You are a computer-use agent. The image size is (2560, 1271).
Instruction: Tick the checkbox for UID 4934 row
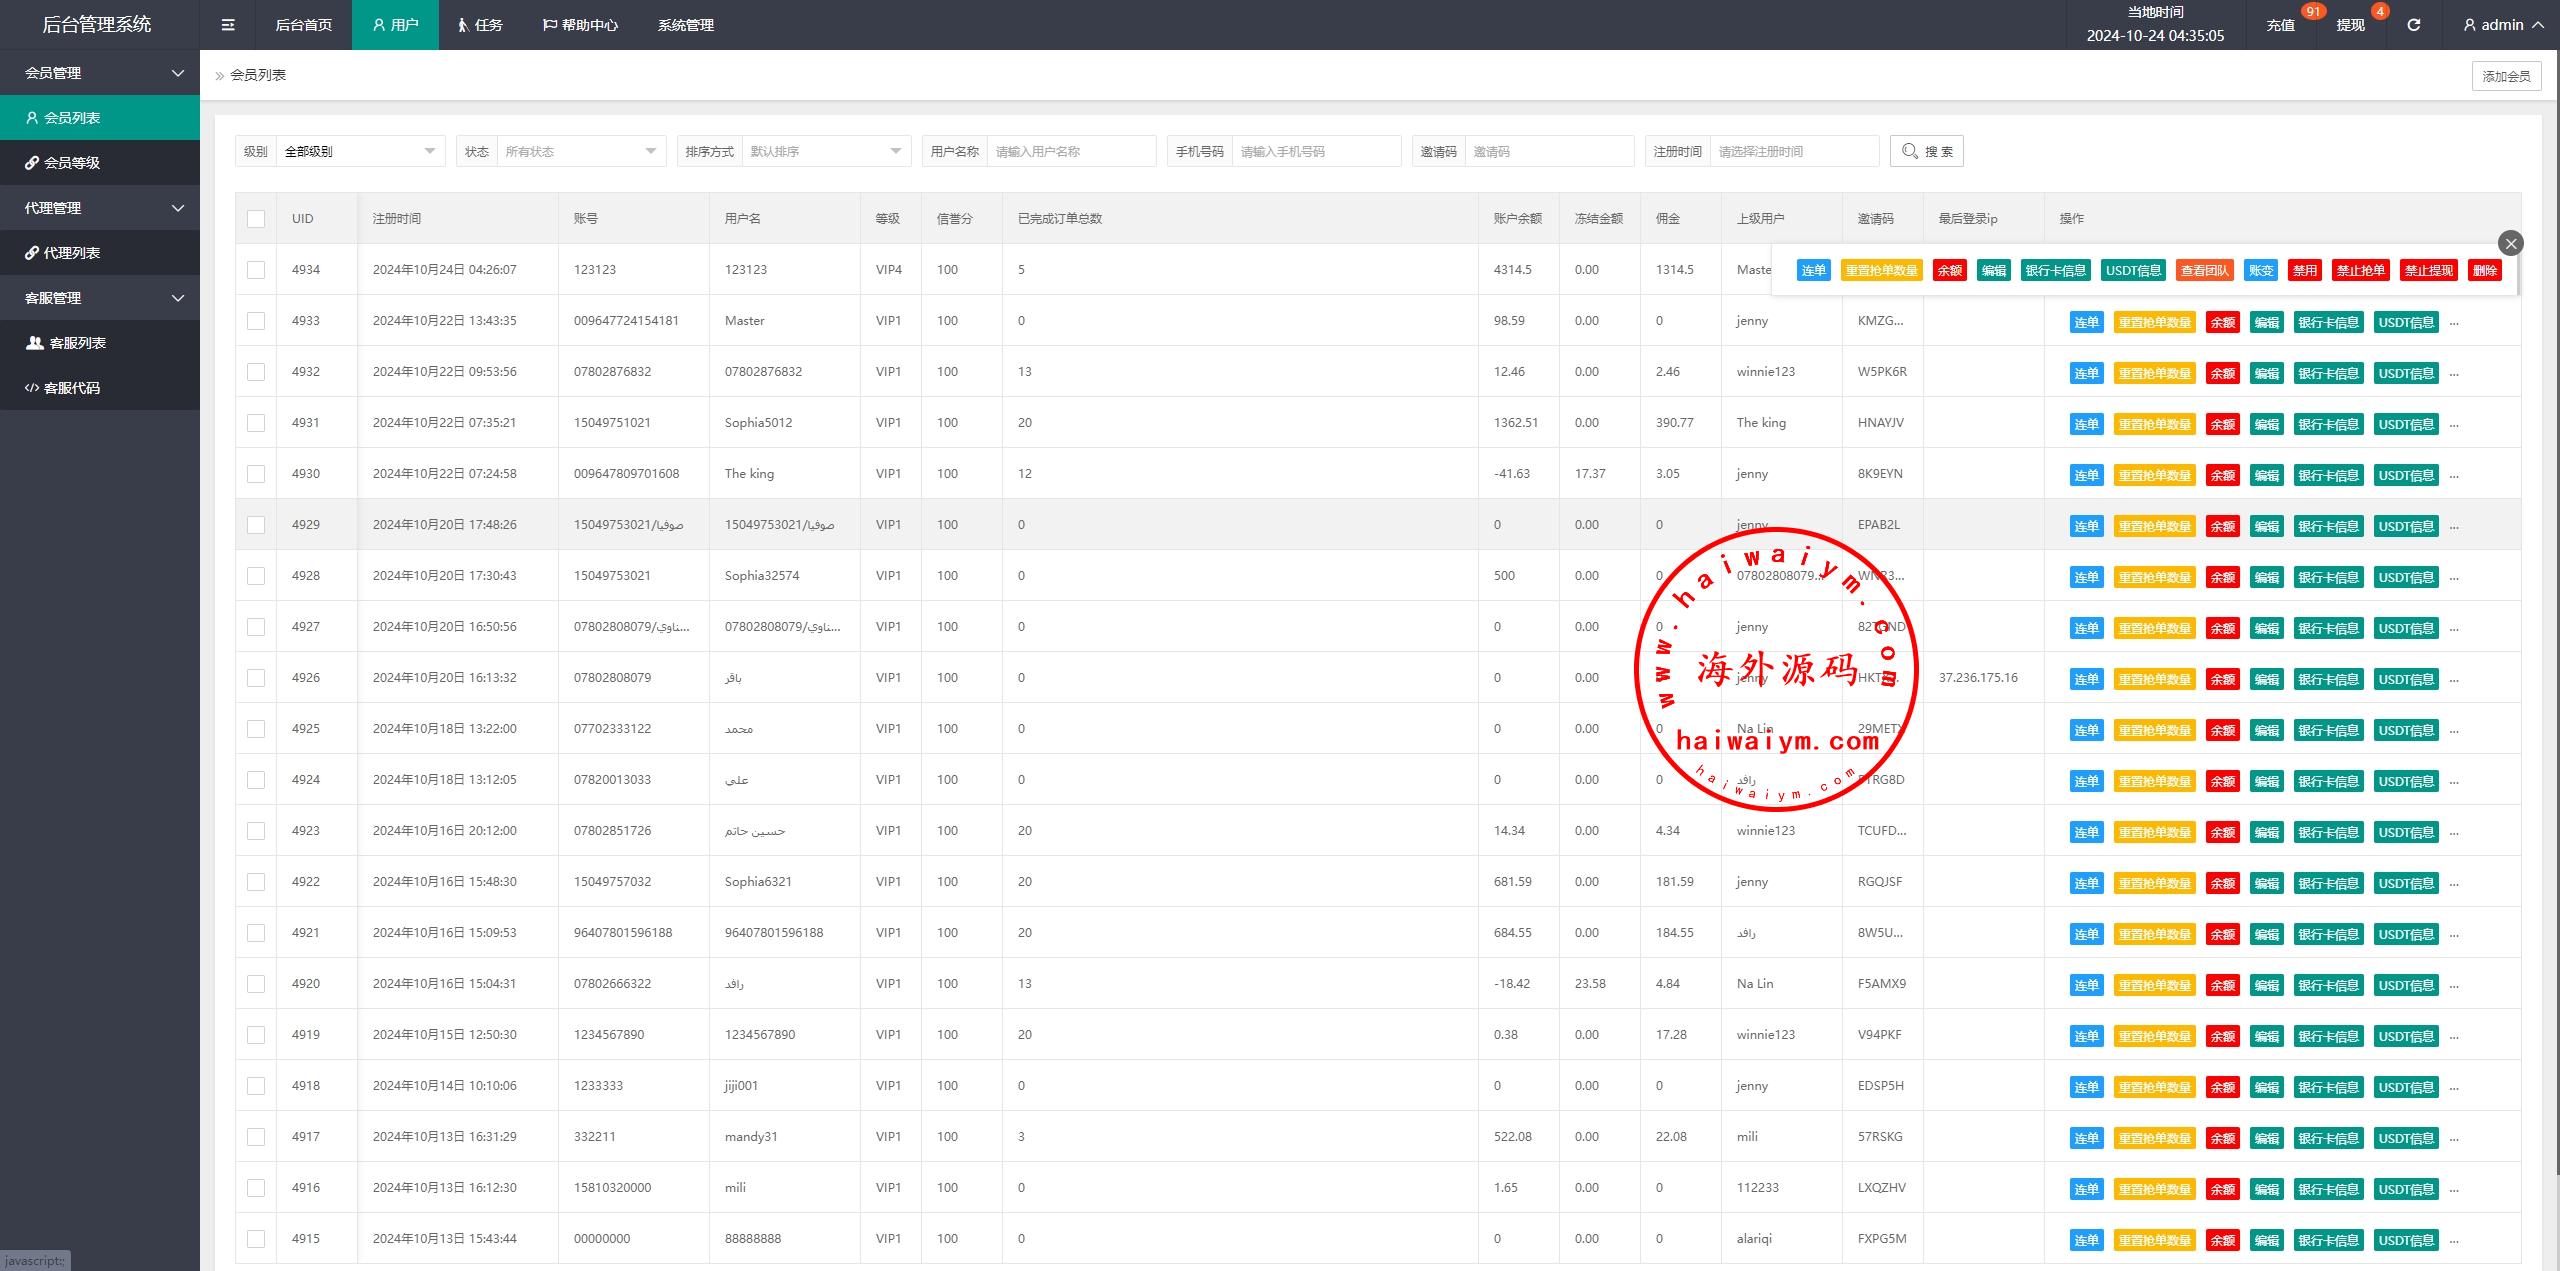click(x=256, y=270)
